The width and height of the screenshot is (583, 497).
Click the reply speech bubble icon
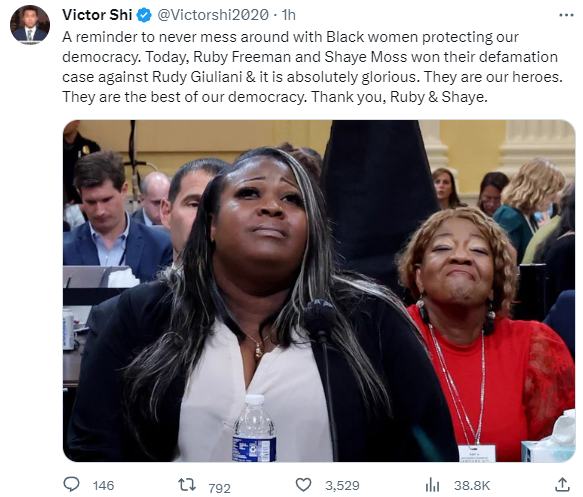click(x=72, y=484)
